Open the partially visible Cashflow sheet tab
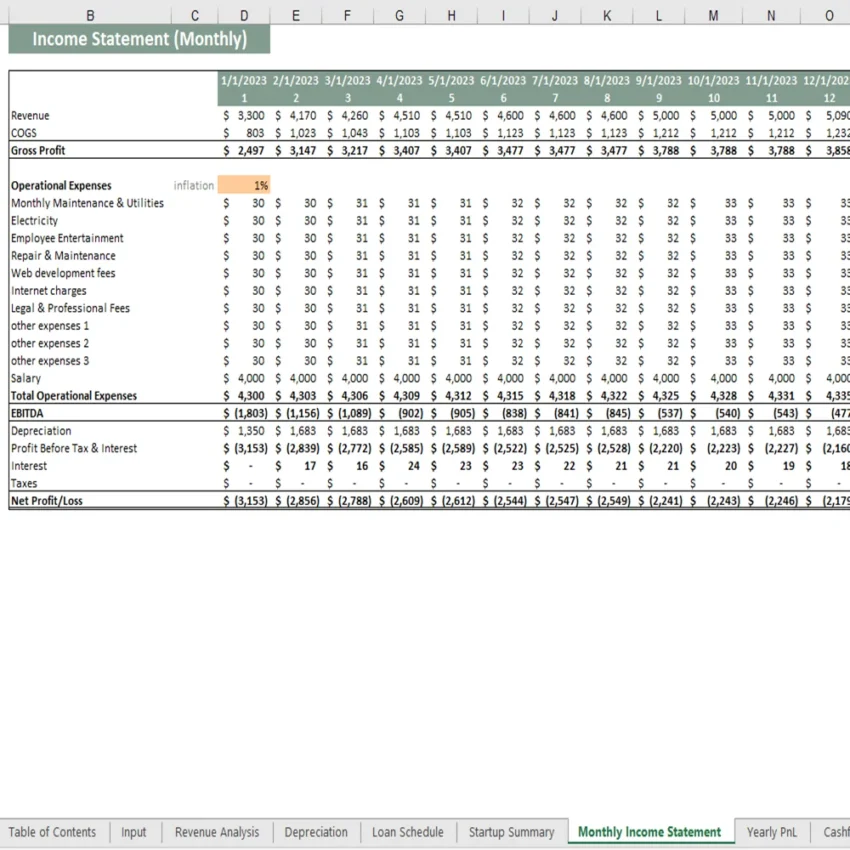The width and height of the screenshot is (850, 850). click(x=836, y=831)
